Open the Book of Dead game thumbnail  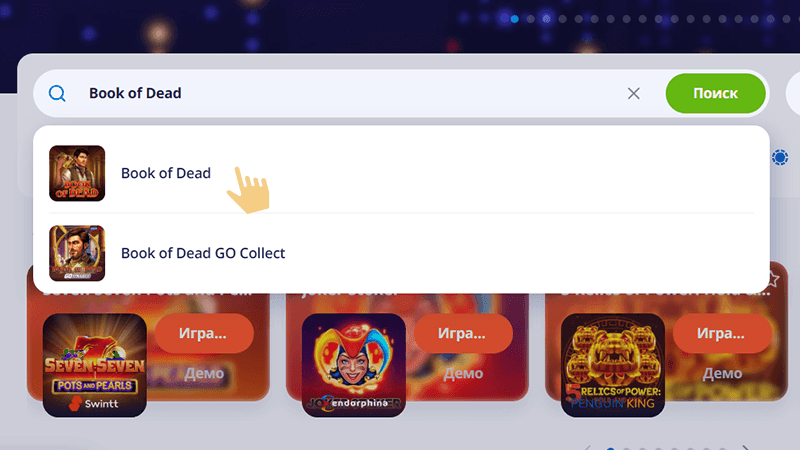(77, 173)
